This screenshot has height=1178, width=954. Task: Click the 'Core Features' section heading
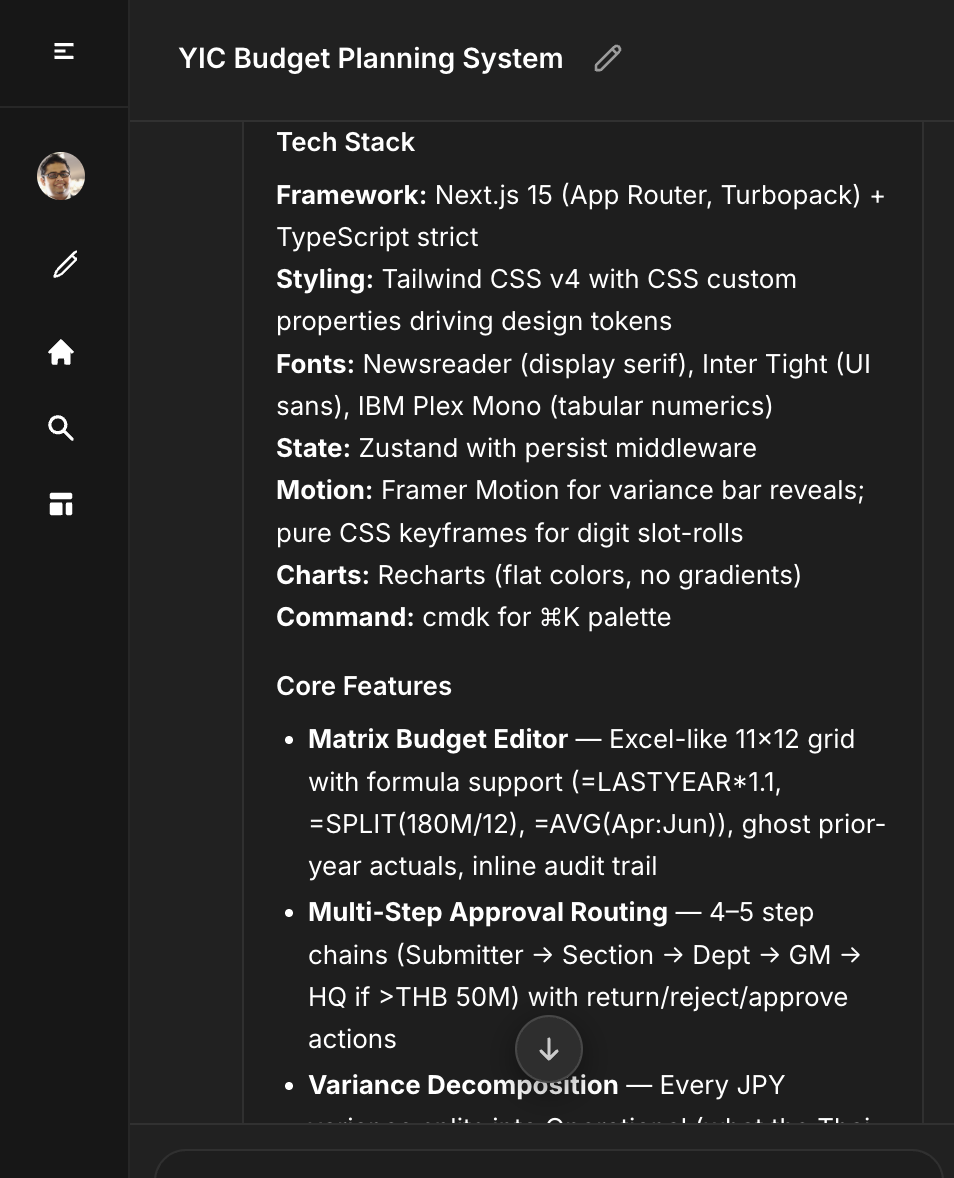363,686
